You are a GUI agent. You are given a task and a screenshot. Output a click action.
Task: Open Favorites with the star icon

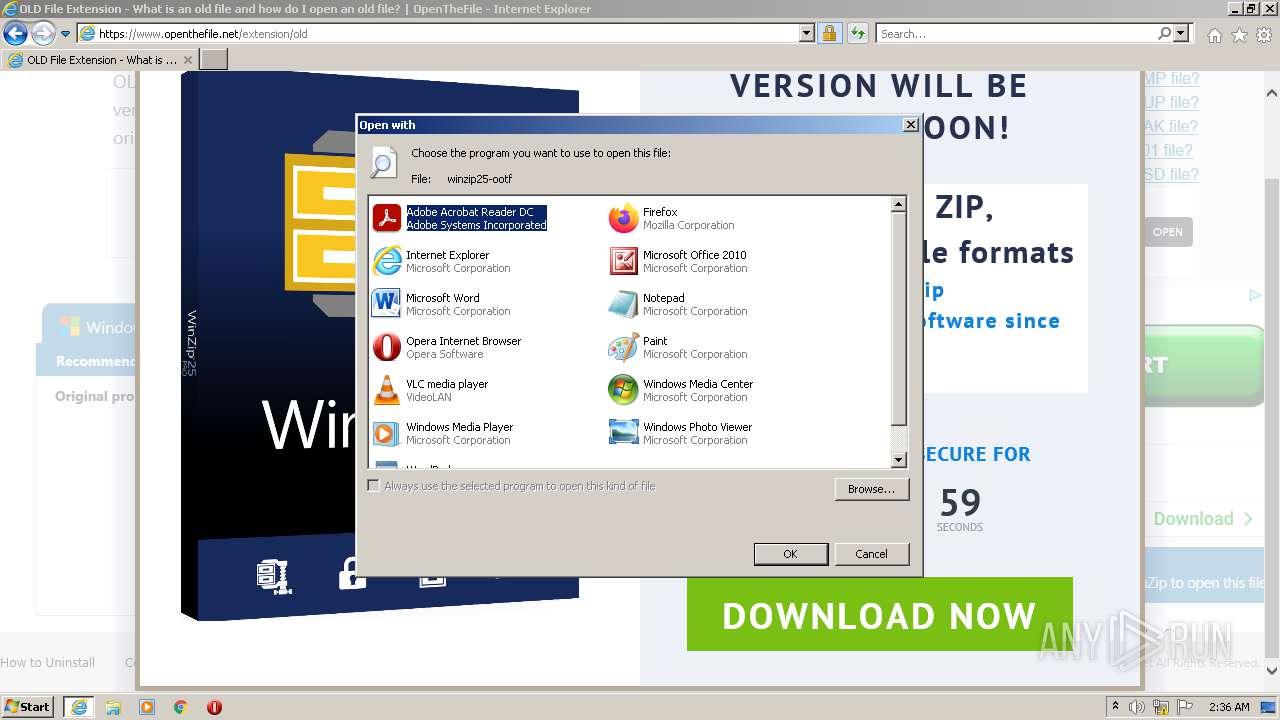(1239, 34)
